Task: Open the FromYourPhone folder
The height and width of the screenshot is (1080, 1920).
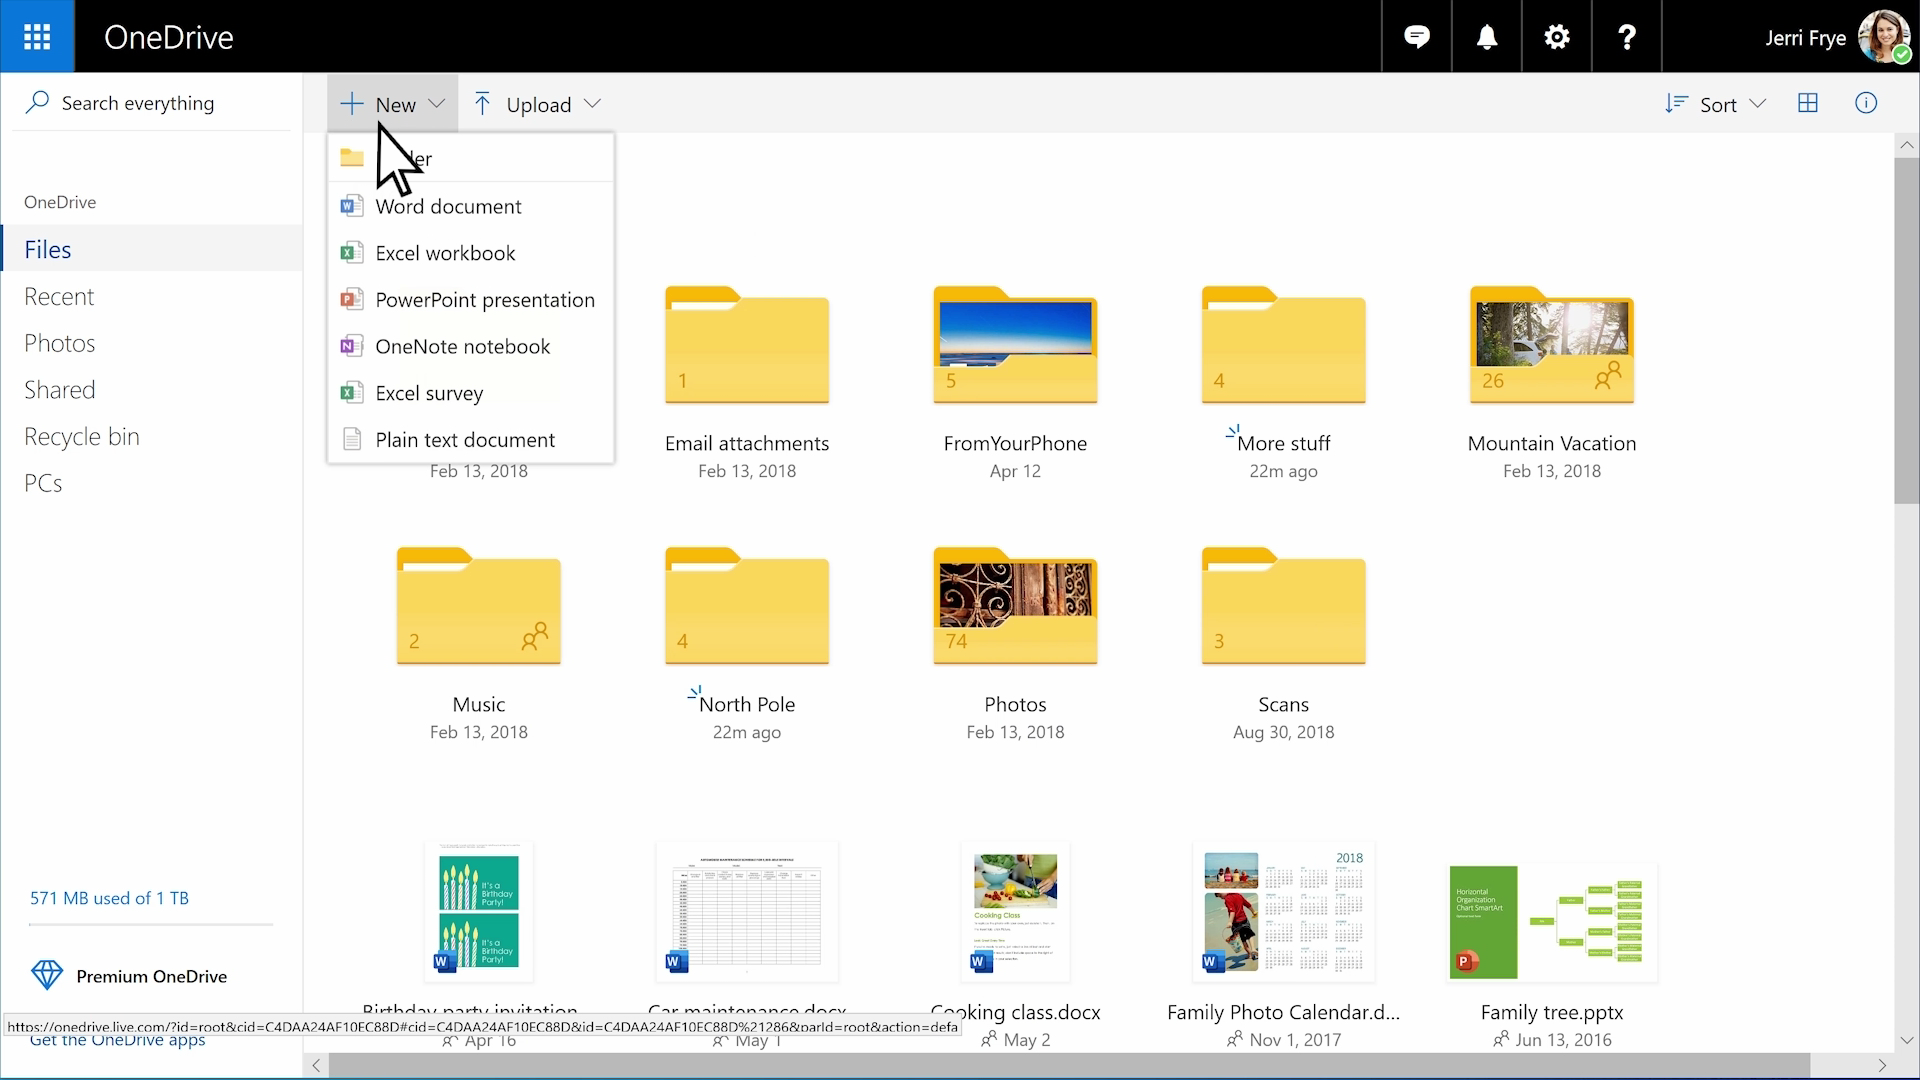Action: click(1015, 345)
